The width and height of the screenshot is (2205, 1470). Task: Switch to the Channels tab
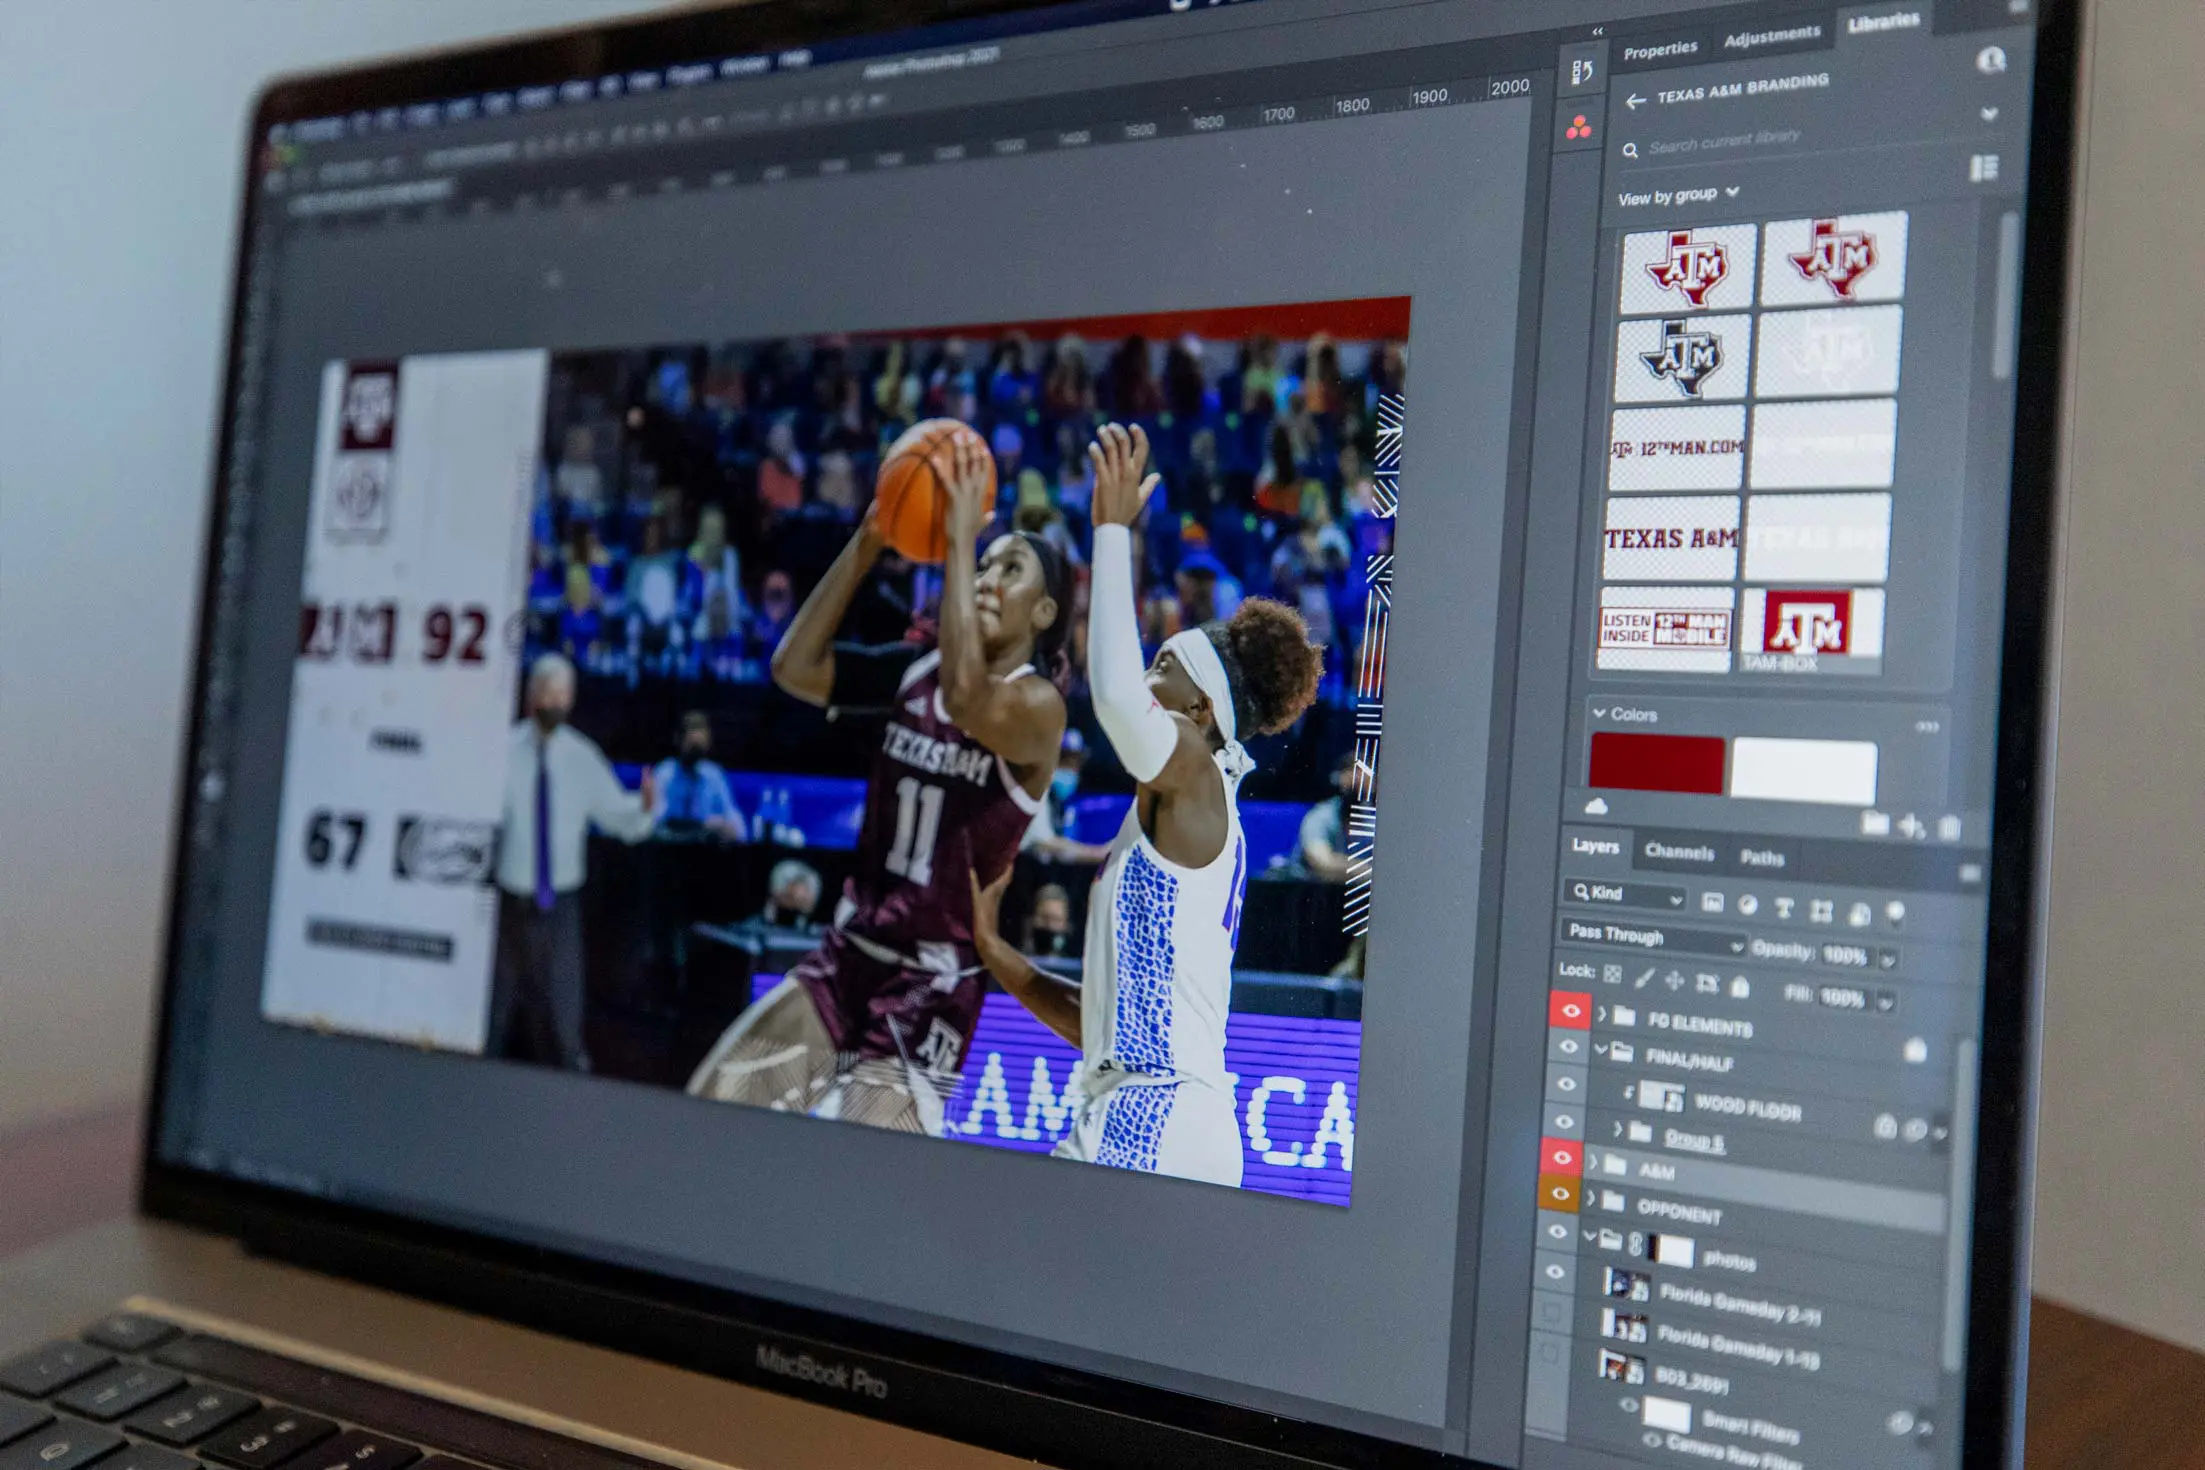[x=1679, y=852]
